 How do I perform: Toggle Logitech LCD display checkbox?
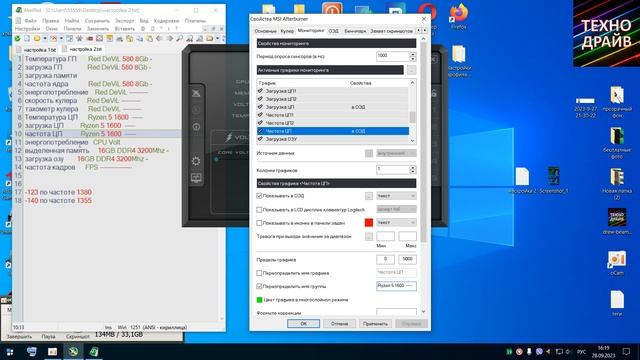tap(259, 210)
